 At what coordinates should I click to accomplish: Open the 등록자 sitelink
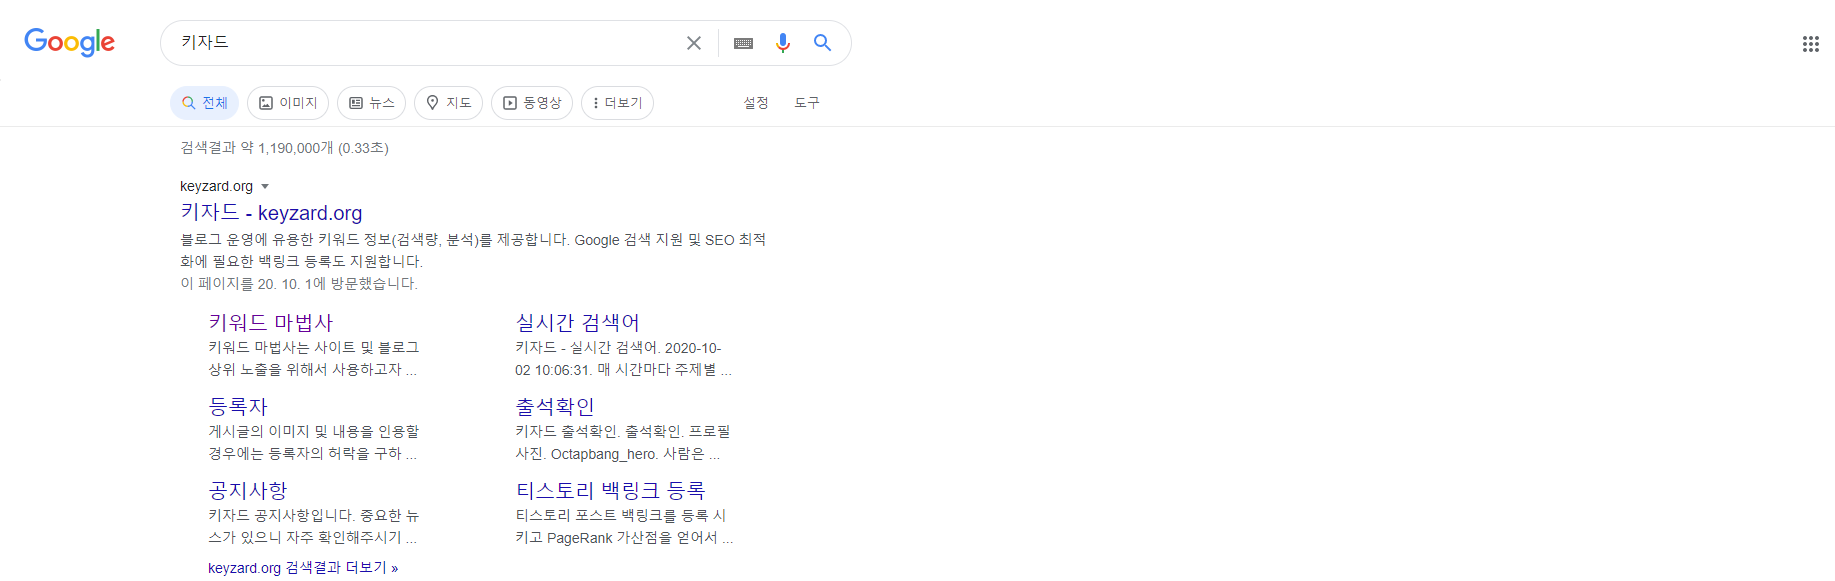(x=238, y=407)
